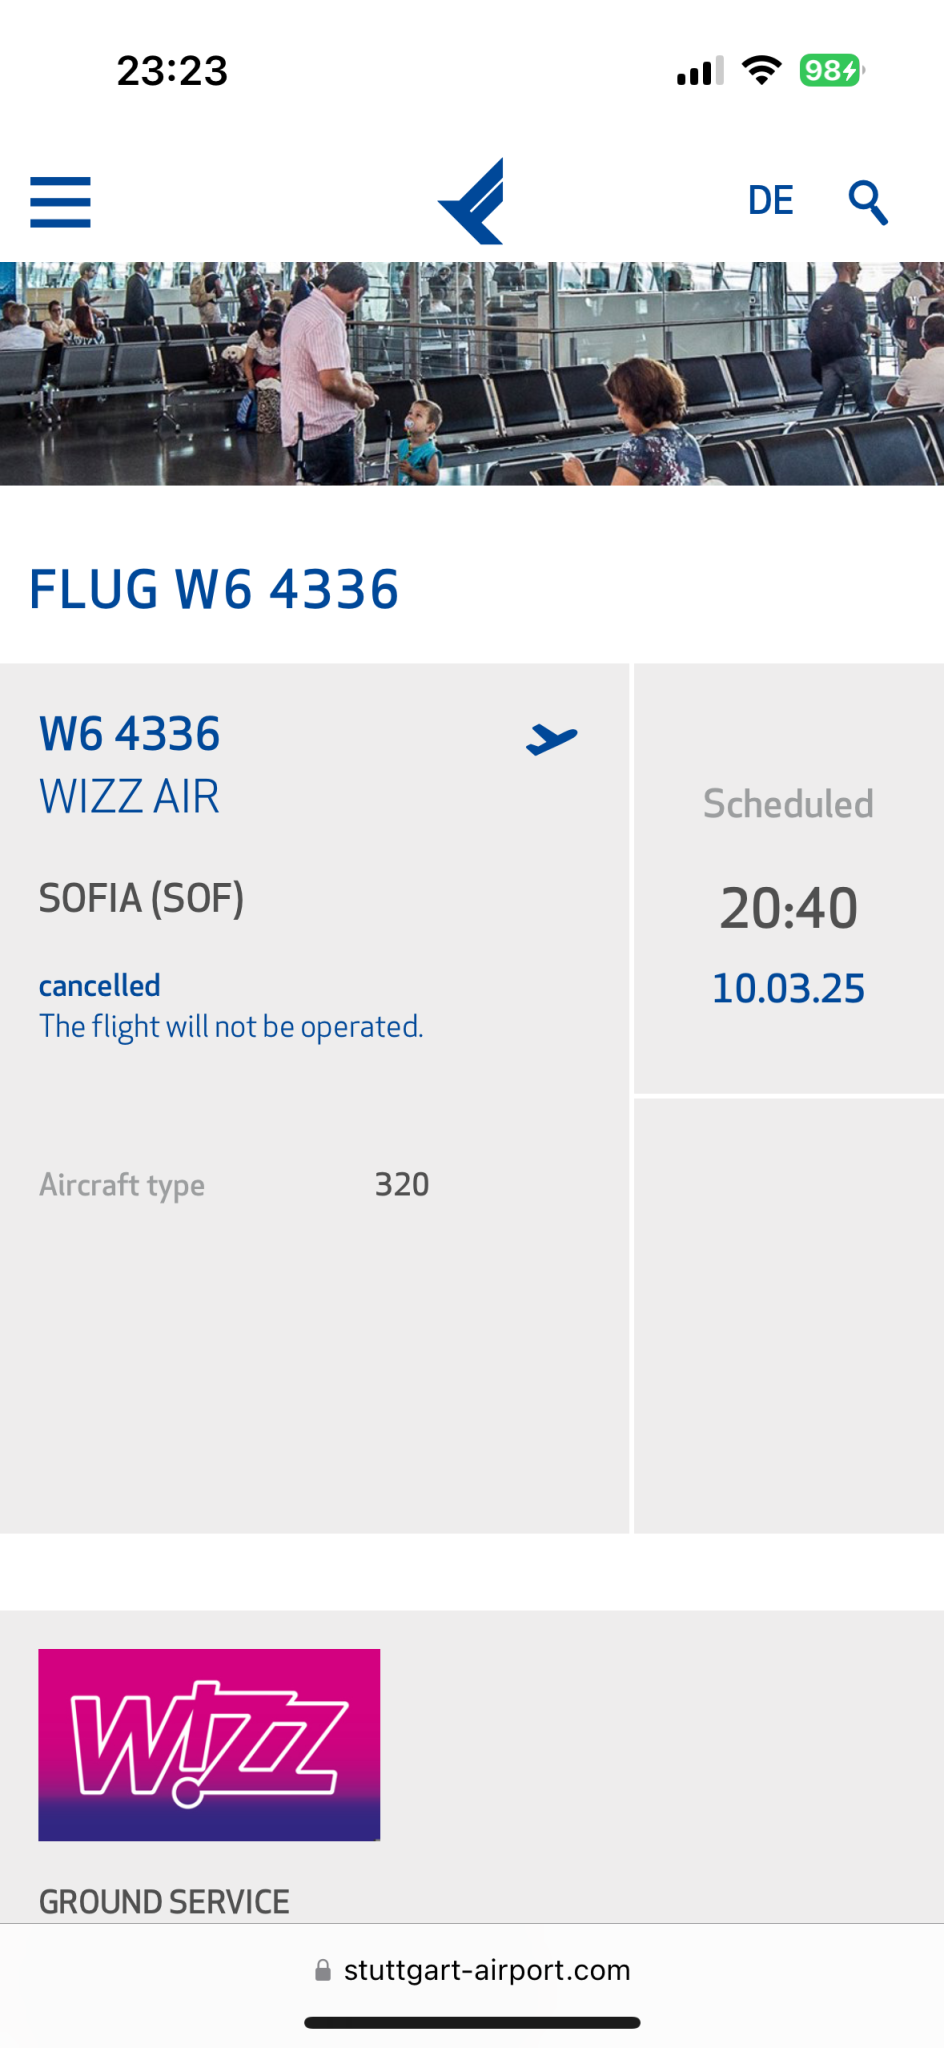Select the W6 4336 flight number
944x2048 pixels.
tap(129, 734)
